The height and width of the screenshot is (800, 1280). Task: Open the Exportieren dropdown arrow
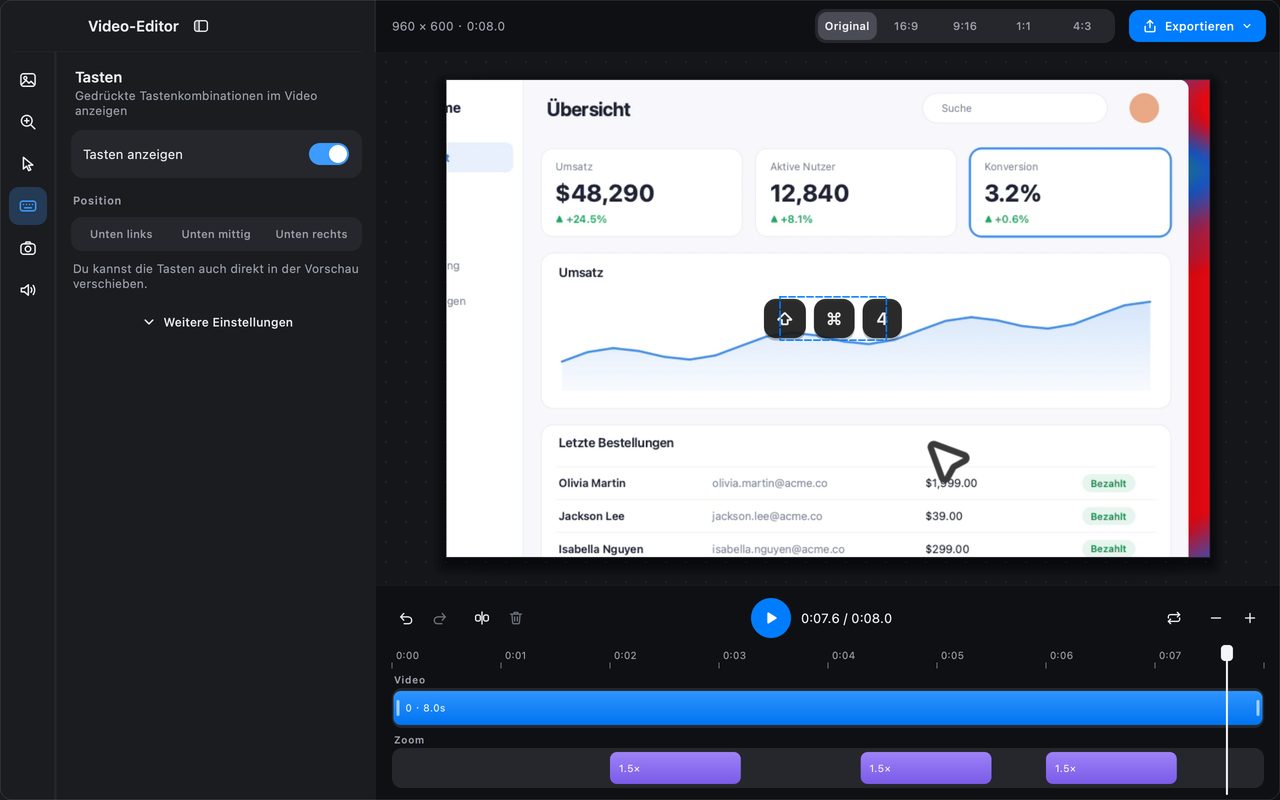click(x=1247, y=26)
